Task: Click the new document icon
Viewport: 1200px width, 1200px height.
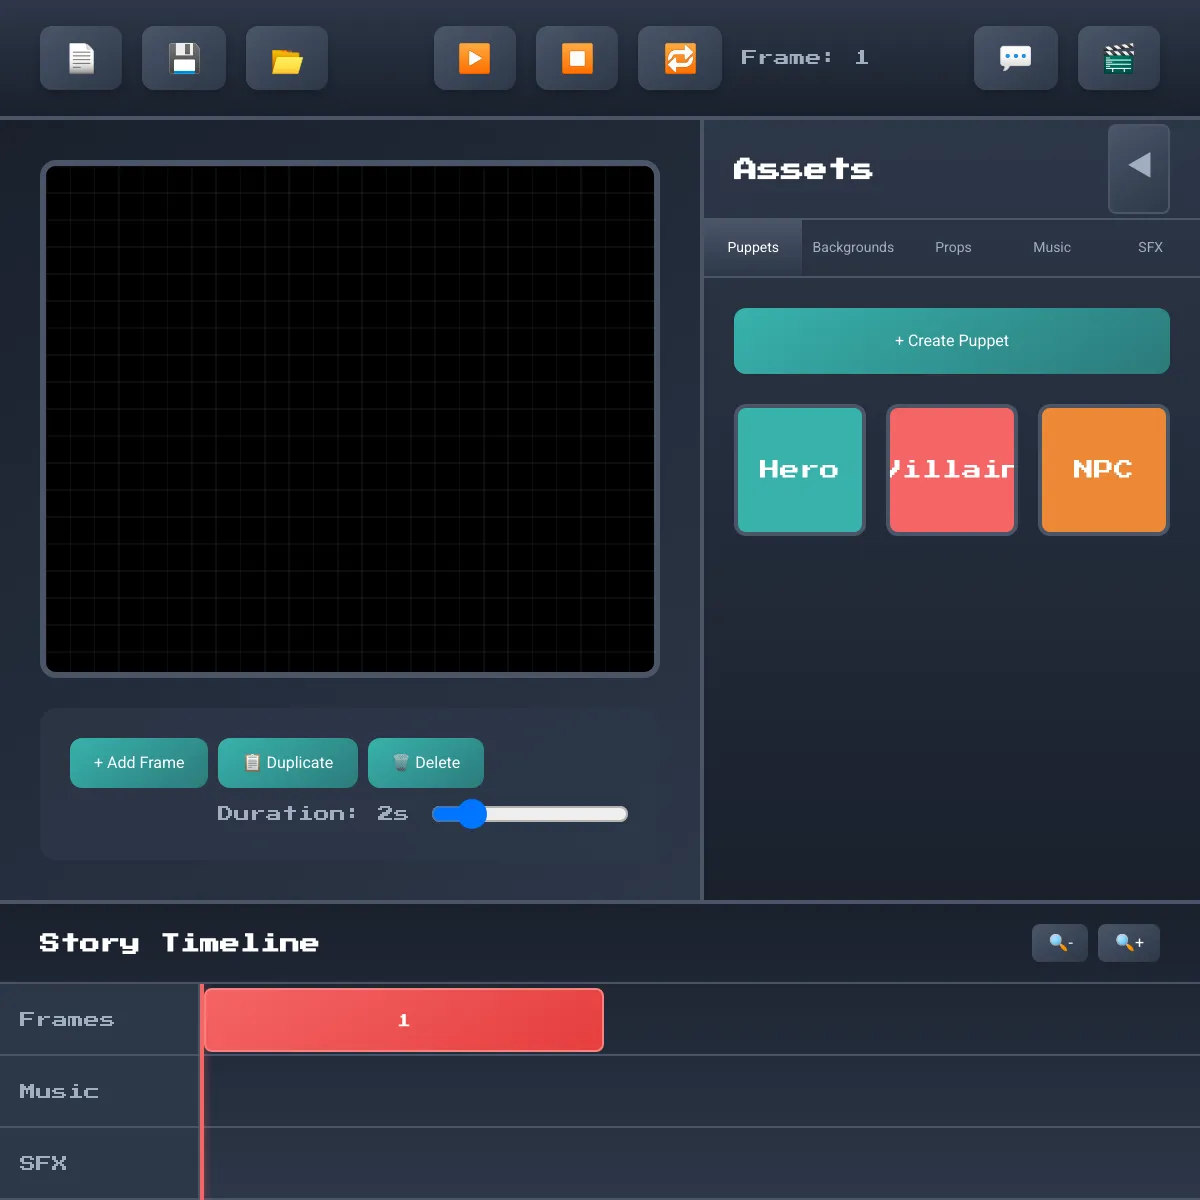Action: click(81, 58)
